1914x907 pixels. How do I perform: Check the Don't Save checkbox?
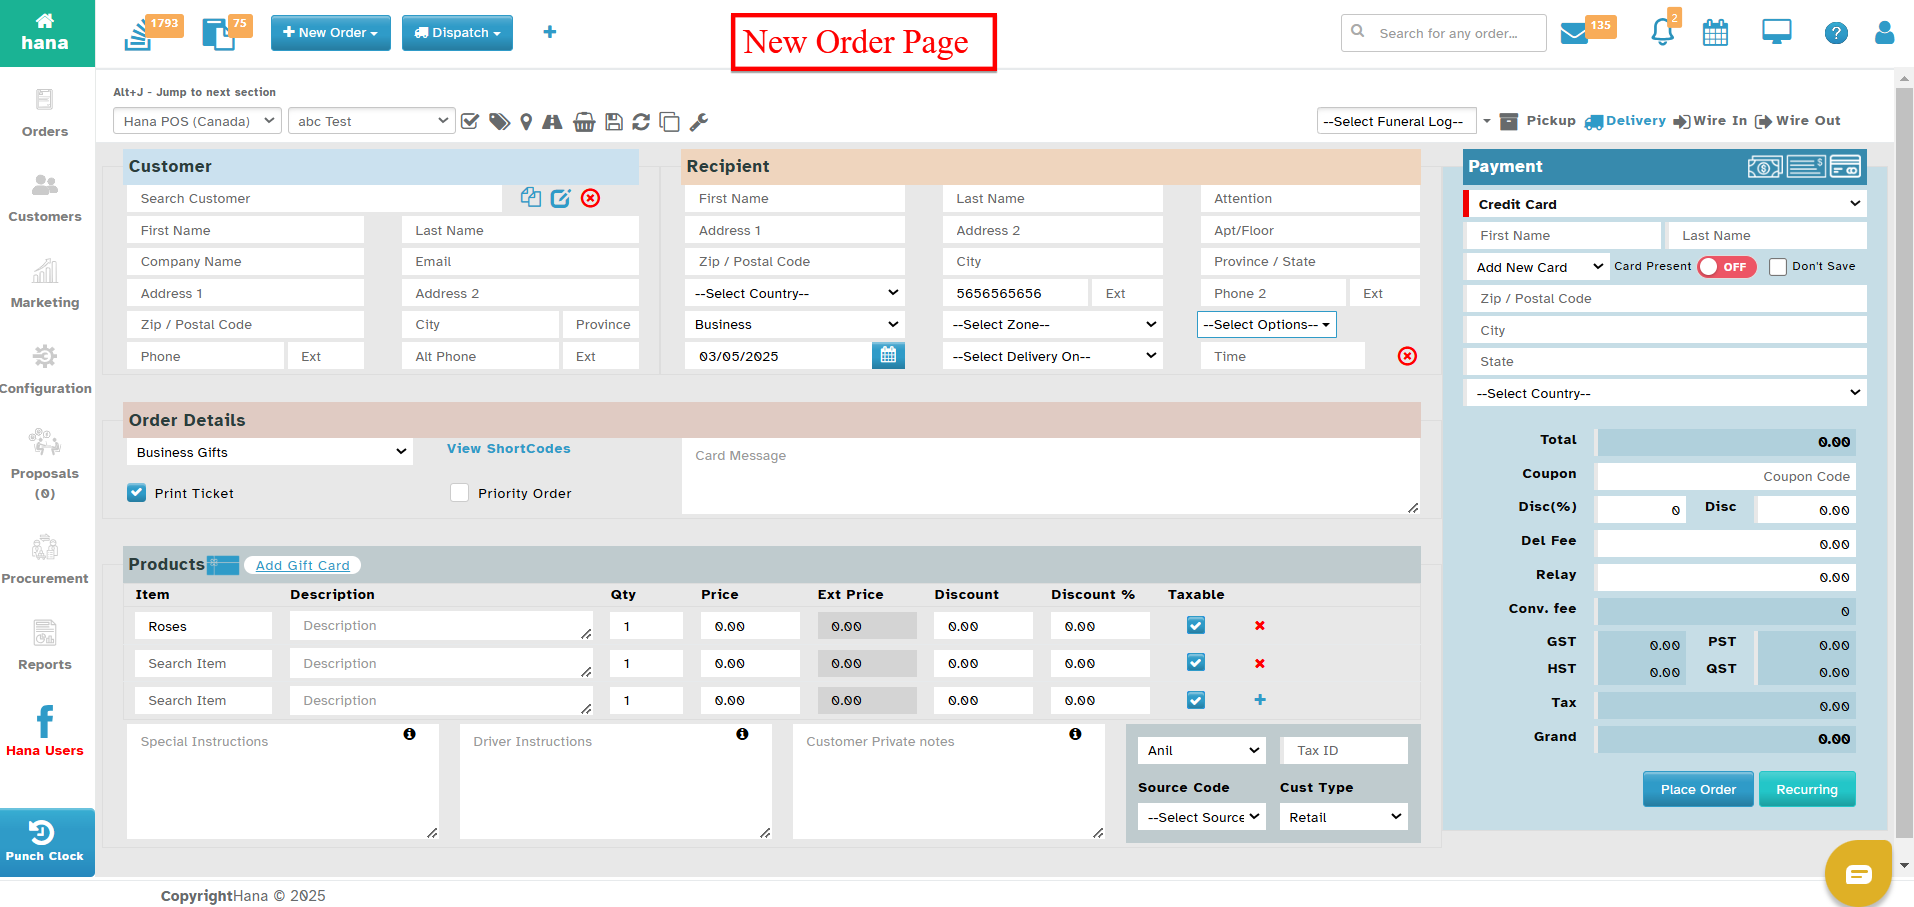coord(1778,267)
